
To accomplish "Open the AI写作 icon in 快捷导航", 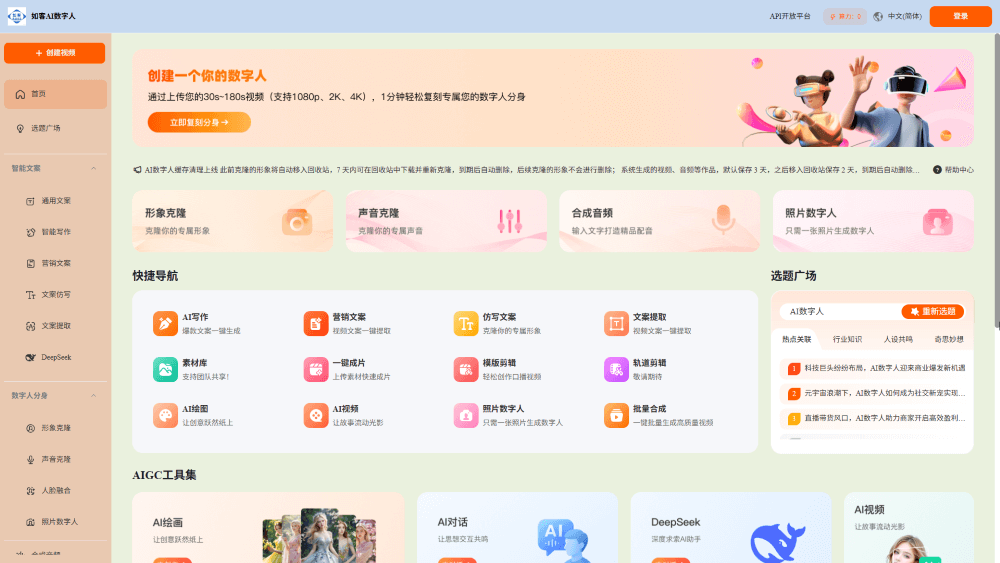I will (165, 323).
